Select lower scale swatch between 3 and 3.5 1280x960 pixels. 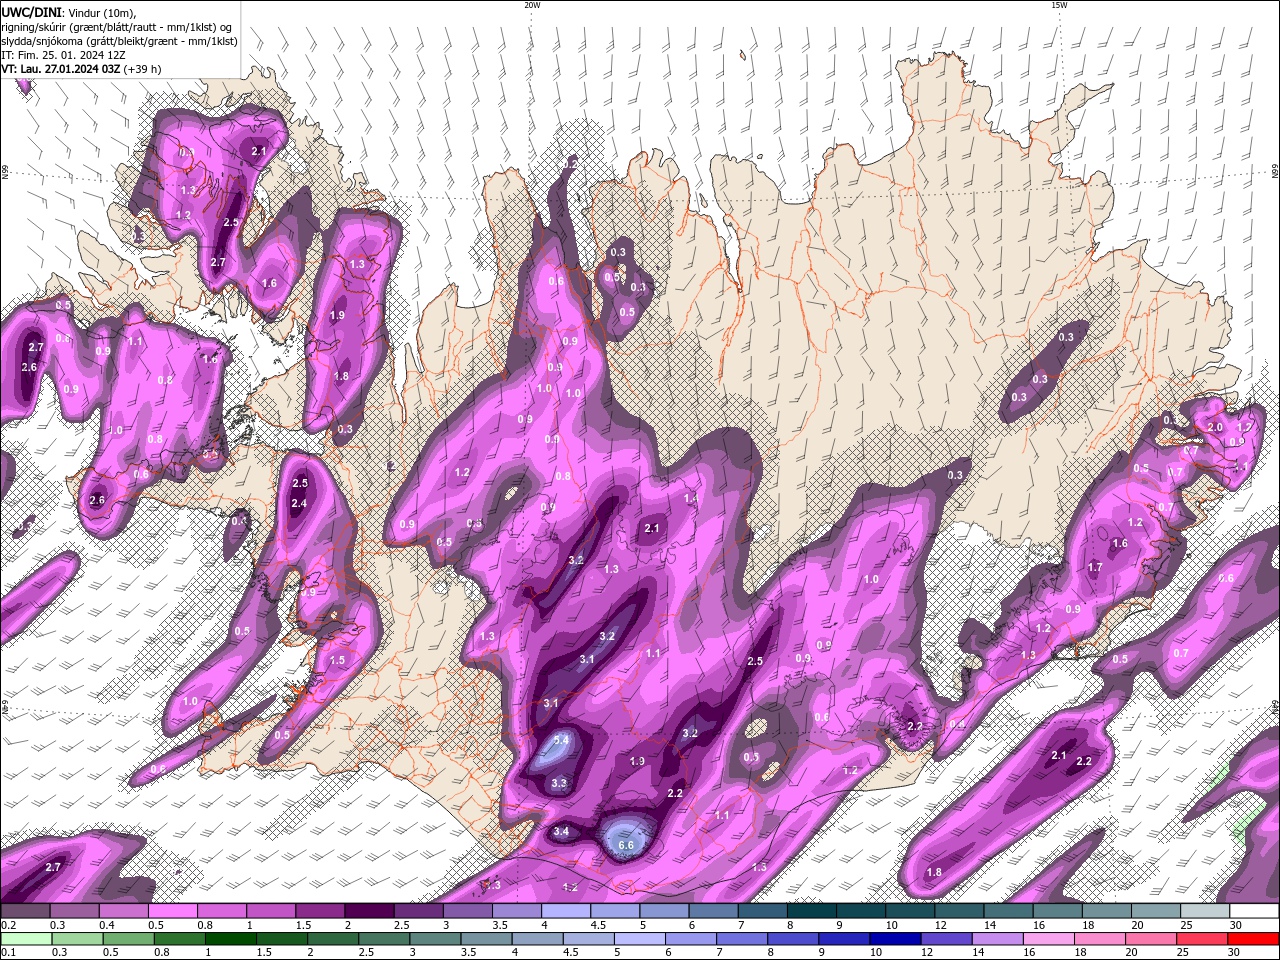(434, 939)
